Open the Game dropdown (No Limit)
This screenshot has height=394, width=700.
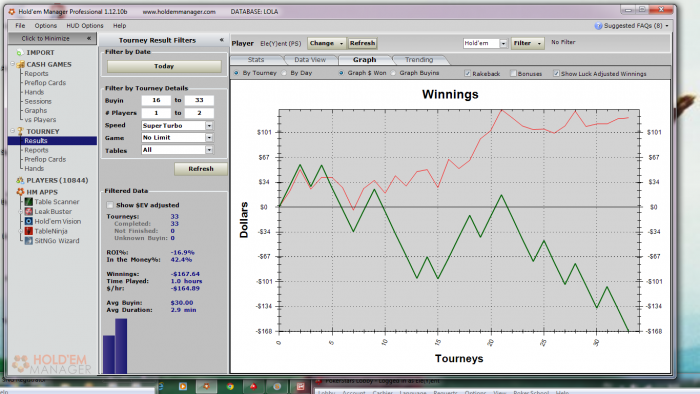pos(209,138)
